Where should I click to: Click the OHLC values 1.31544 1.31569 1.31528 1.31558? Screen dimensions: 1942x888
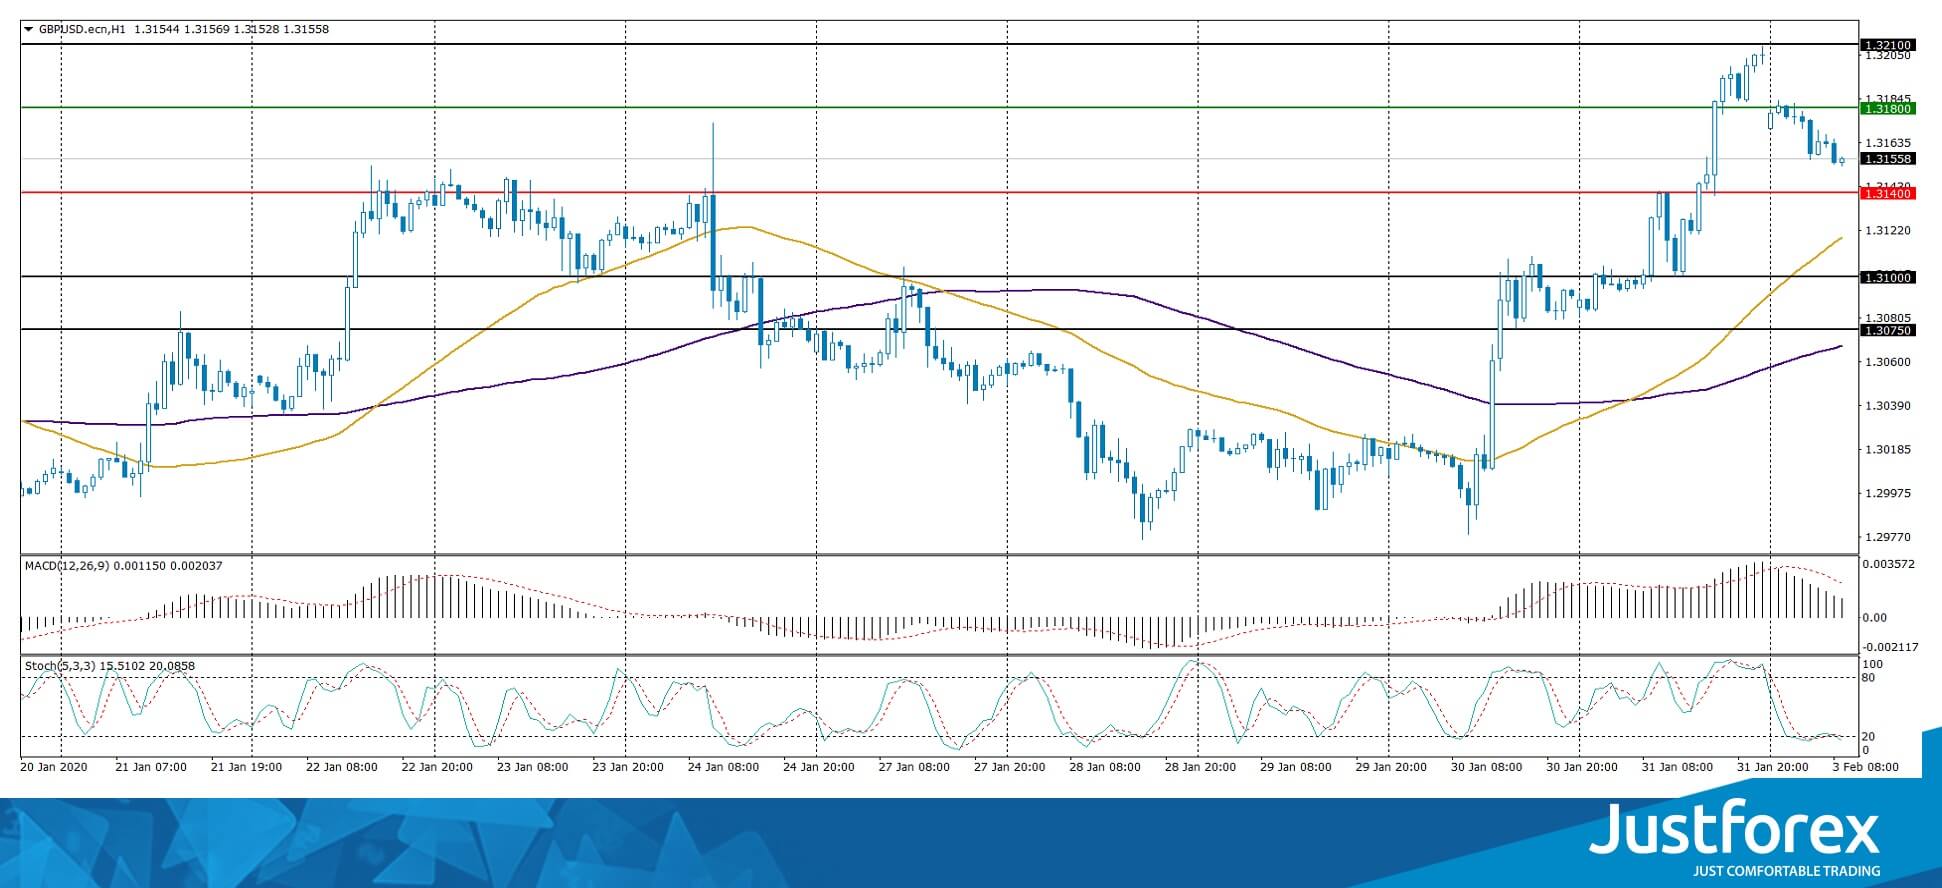pyautogui.click(x=231, y=30)
